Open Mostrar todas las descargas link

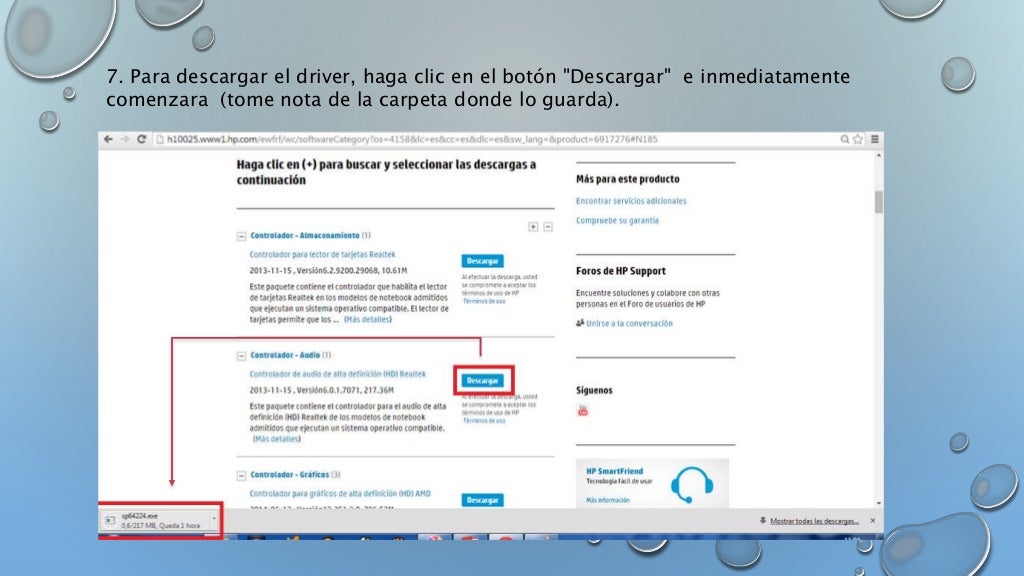[x=814, y=521]
